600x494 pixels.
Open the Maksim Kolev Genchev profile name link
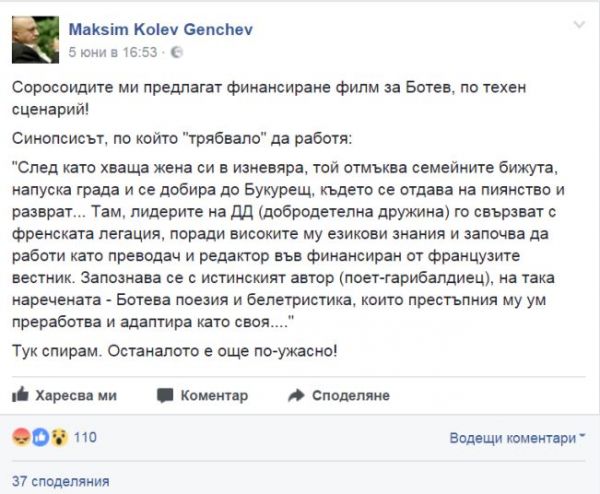point(161,29)
